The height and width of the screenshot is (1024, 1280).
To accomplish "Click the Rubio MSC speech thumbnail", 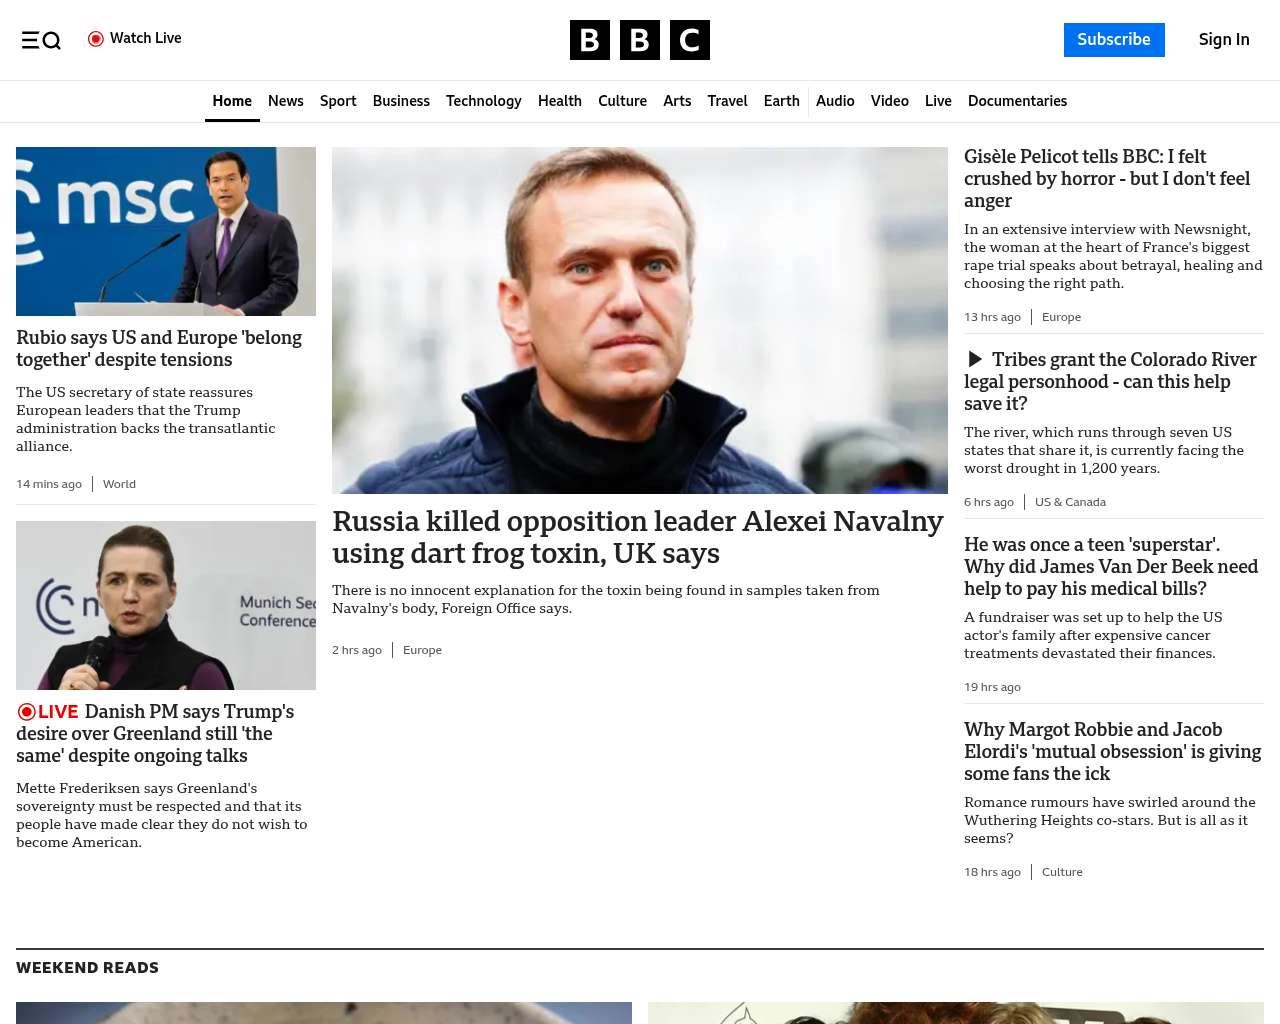I will [x=166, y=231].
